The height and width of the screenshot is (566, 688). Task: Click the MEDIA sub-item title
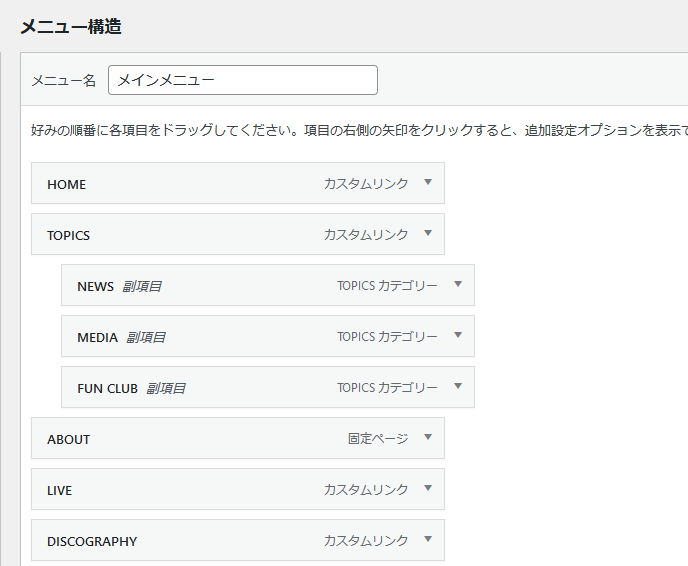coord(98,337)
